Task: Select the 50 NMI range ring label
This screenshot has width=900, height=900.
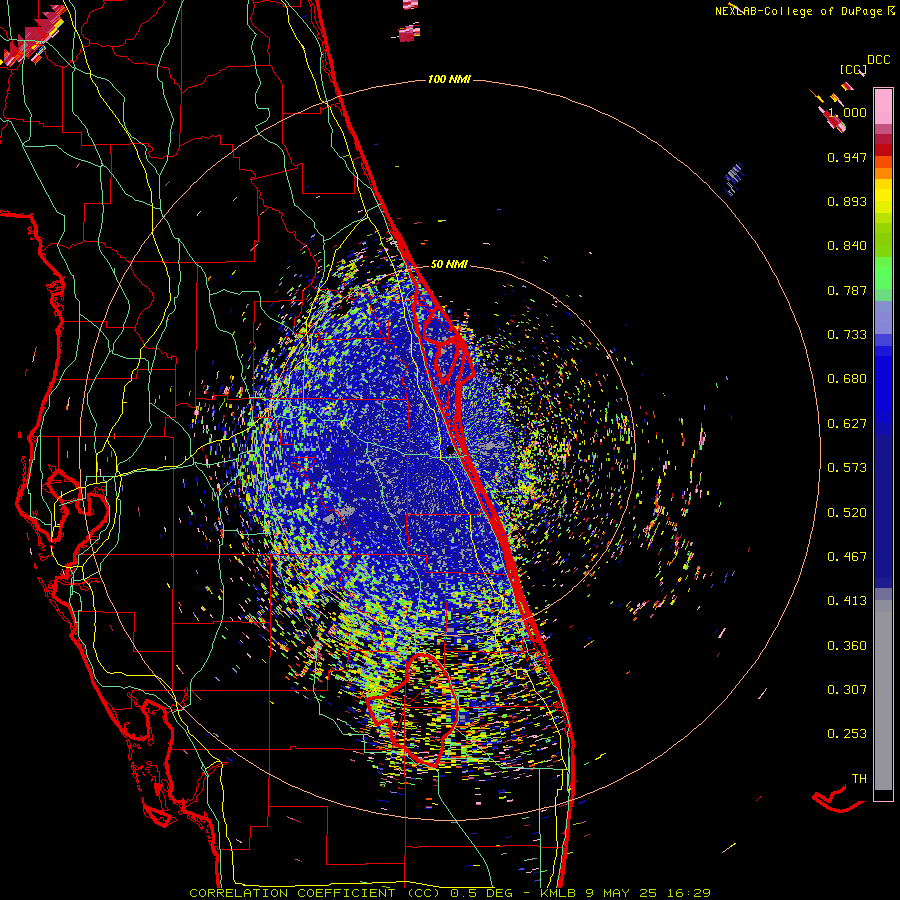Action: click(449, 264)
